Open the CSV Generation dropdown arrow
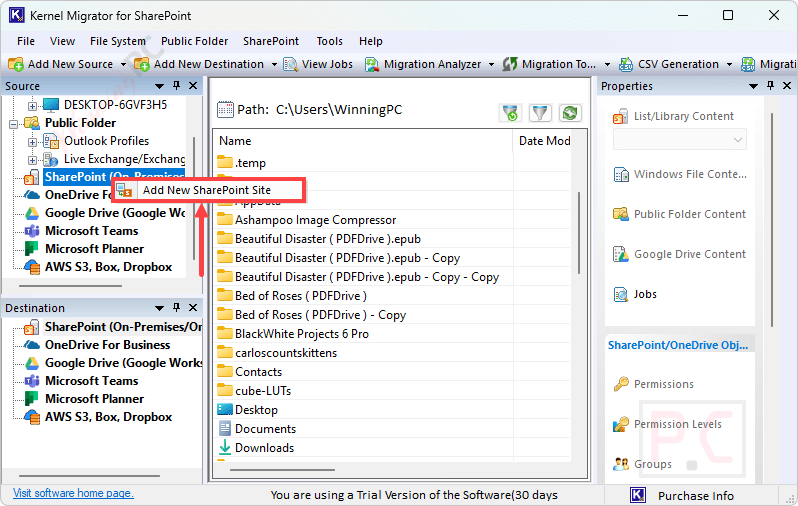798x506 pixels. coord(729,65)
